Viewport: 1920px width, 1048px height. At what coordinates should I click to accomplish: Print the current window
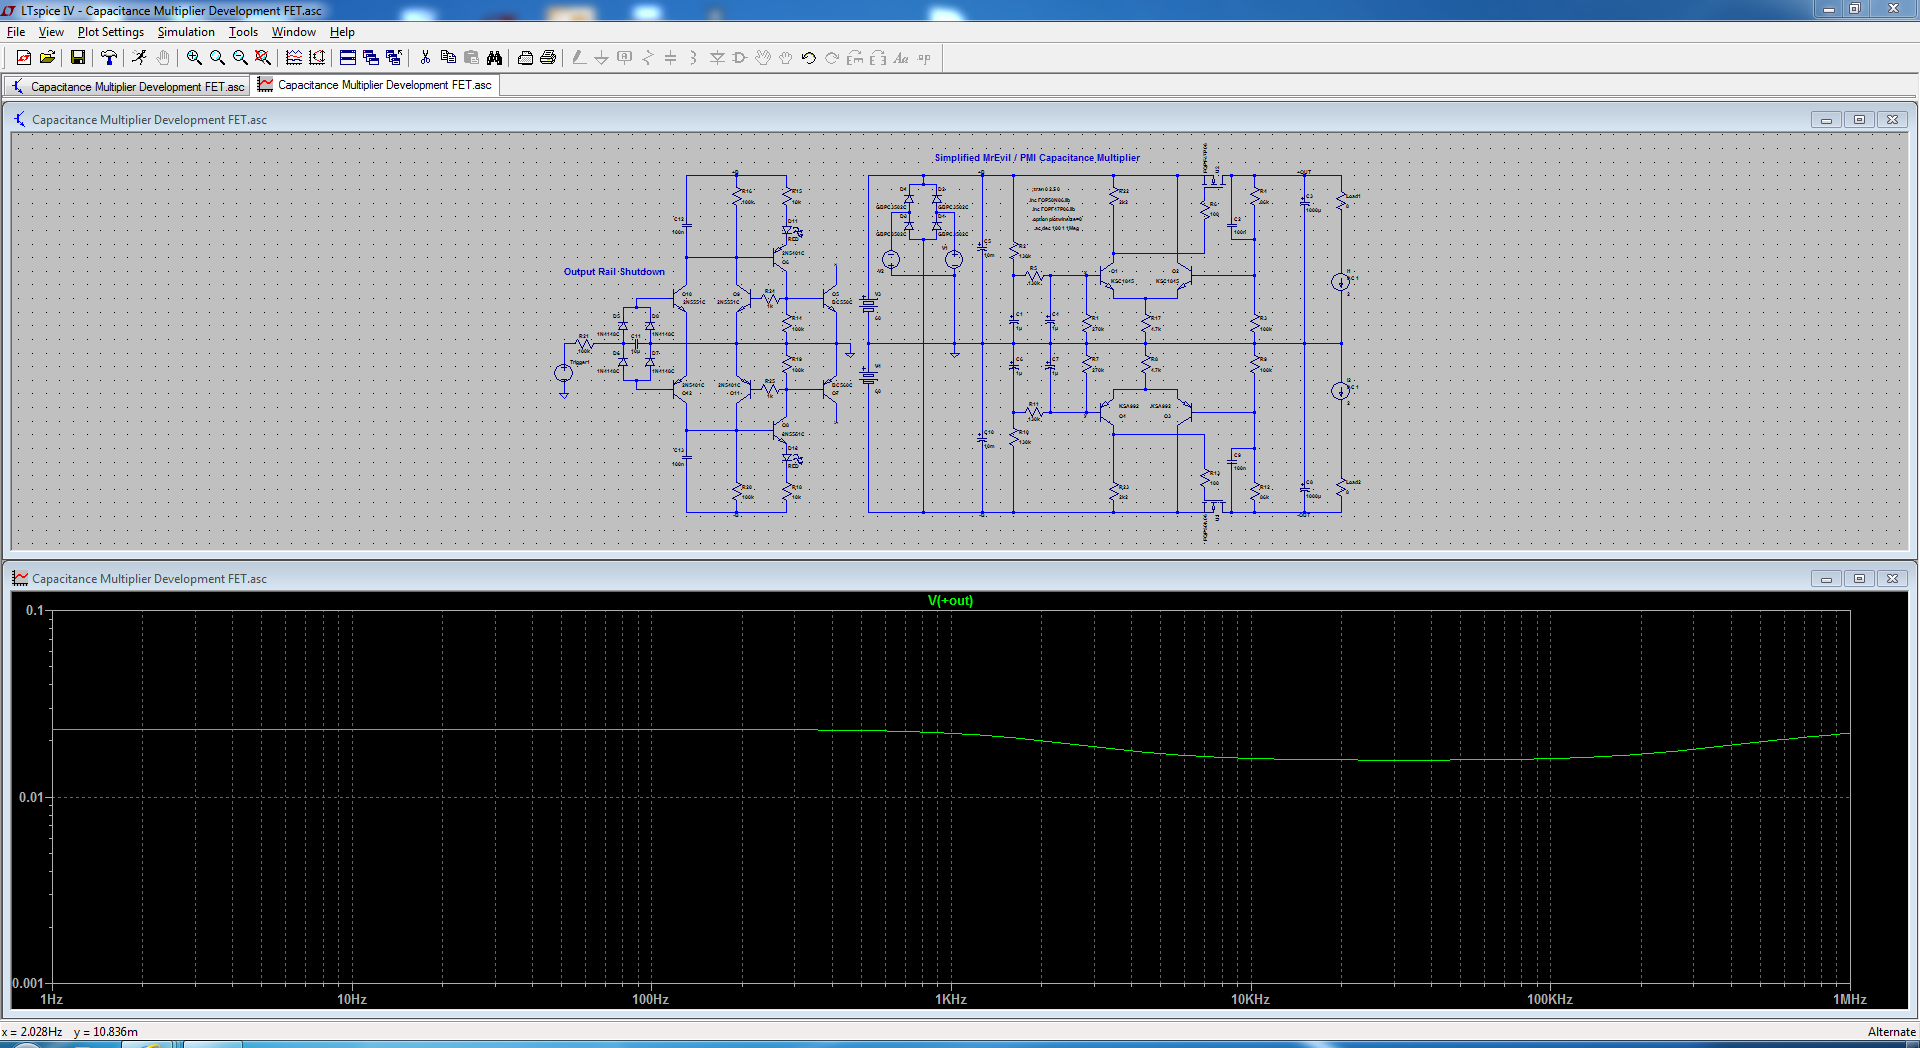click(x=548, y=58)
